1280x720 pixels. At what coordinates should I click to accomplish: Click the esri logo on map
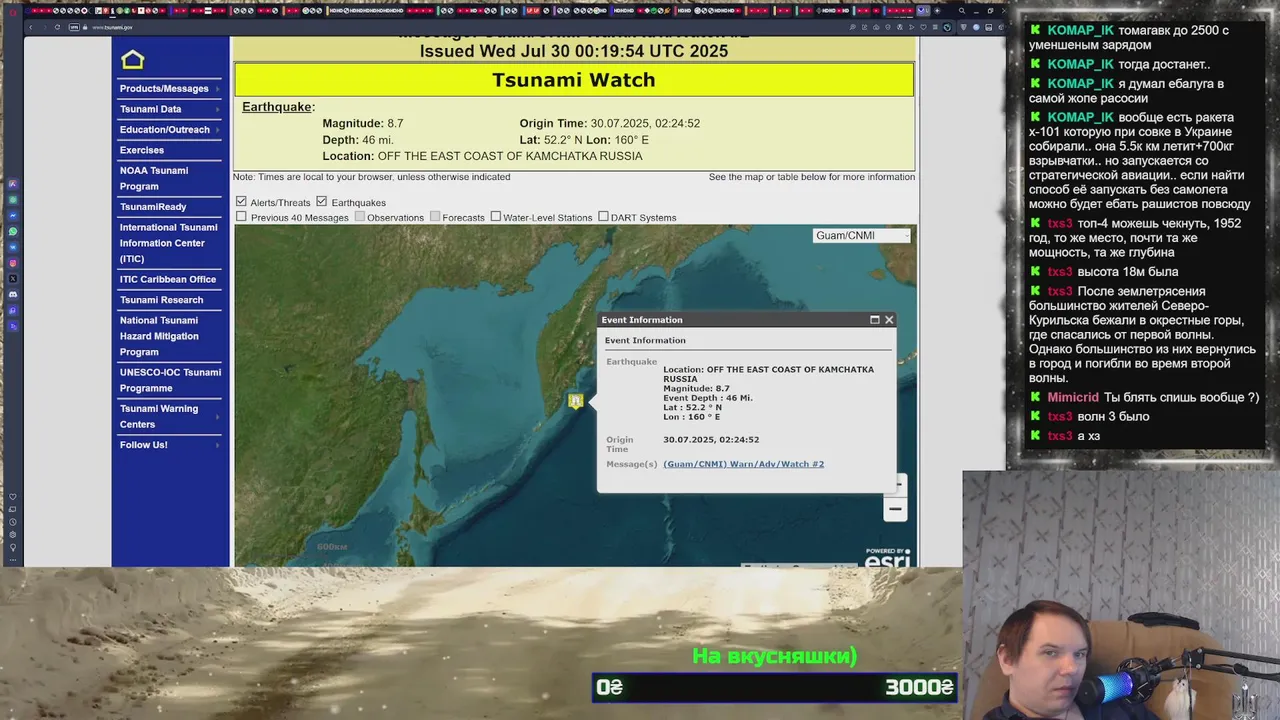point(887,560)
